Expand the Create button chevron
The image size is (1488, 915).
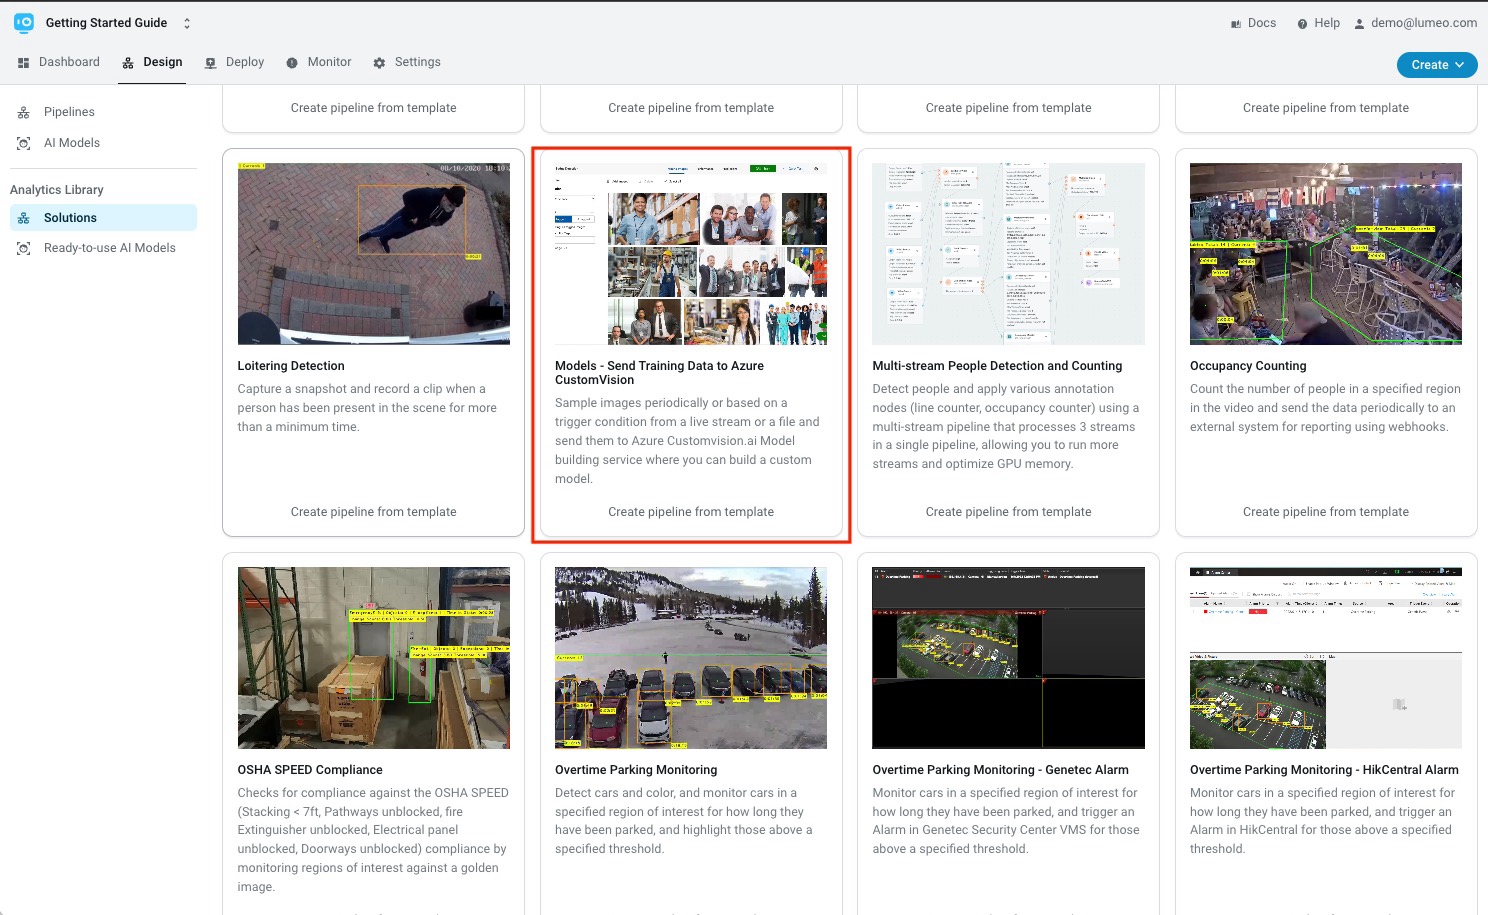point(1460,65)
